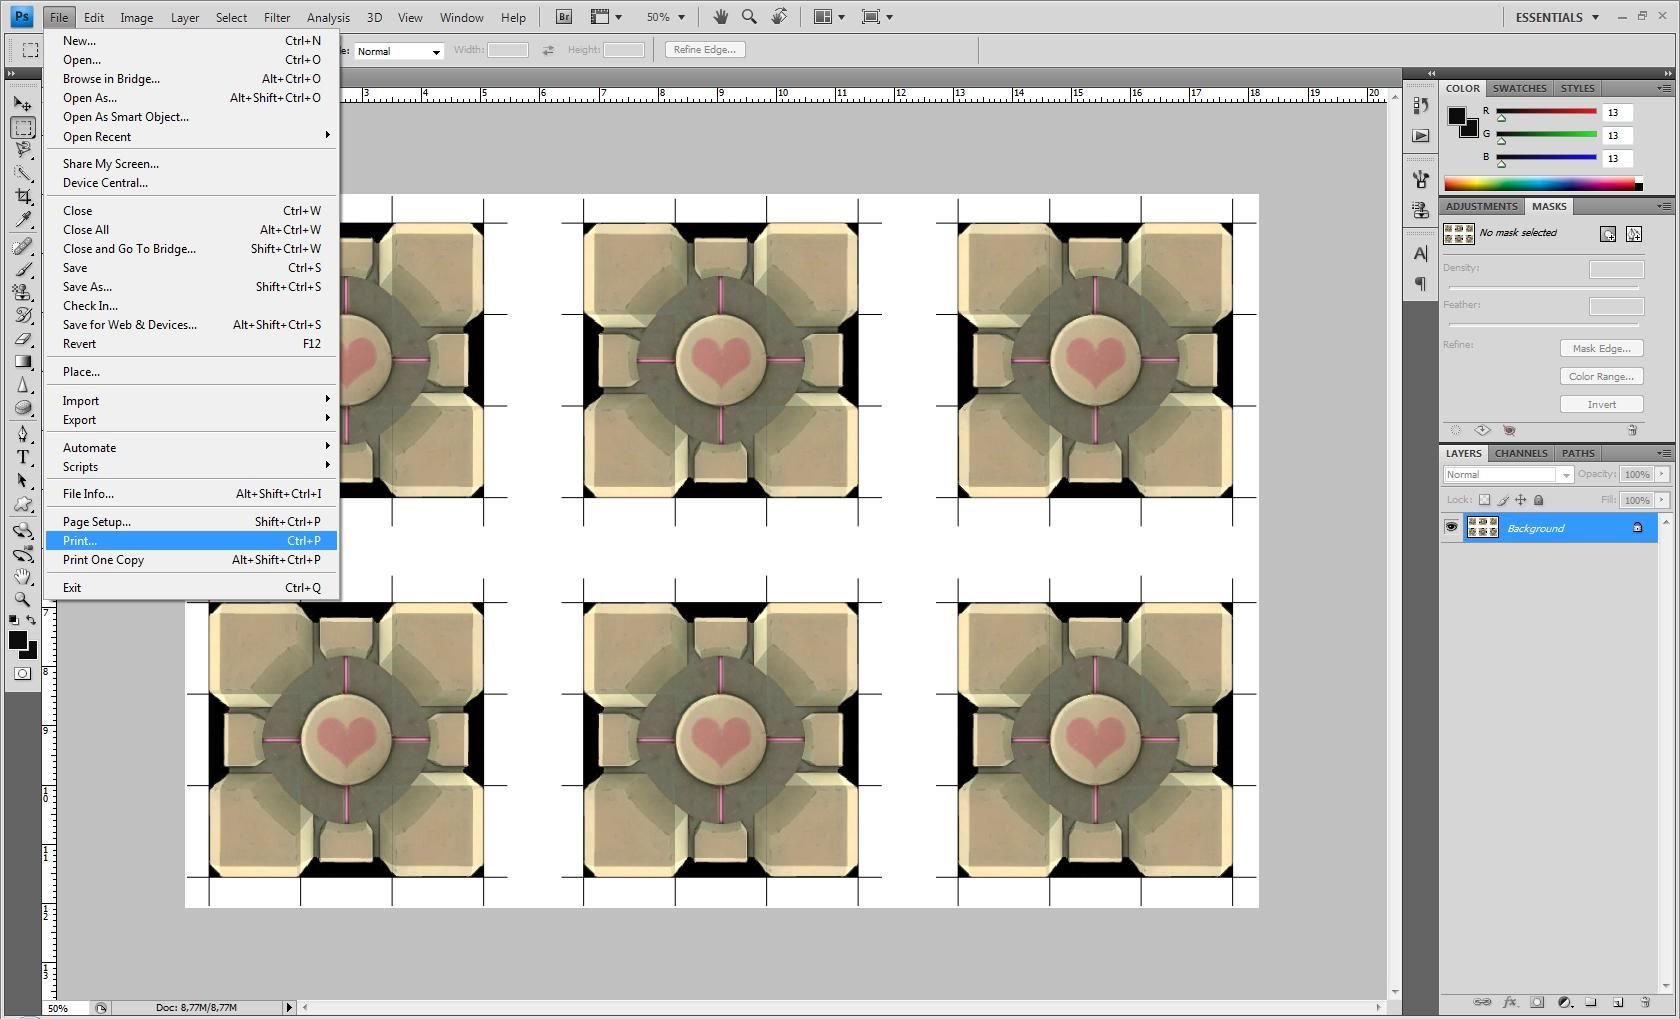The height and width of the screenshot is (1019, 1680).
Task: Choose Save As... from the File menu
Action: click(191, 287)
